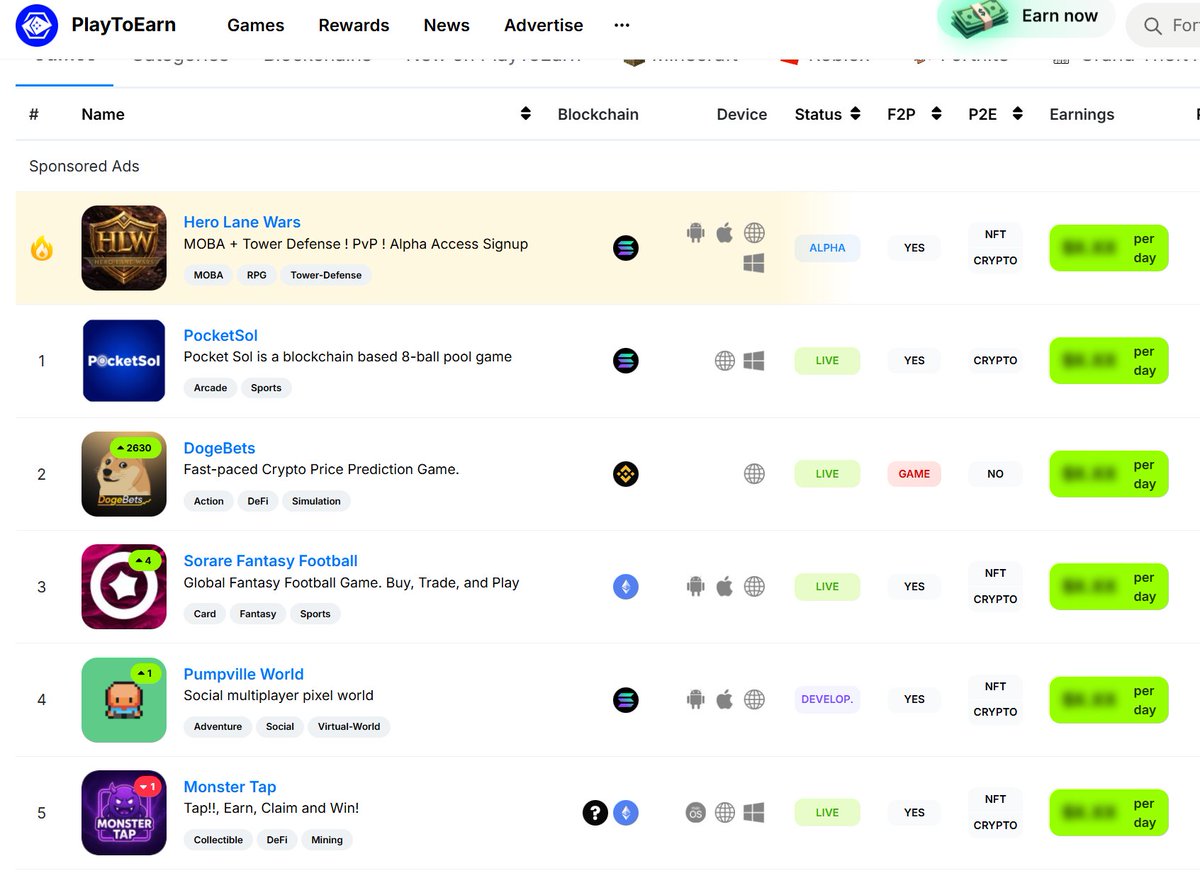Click Apple icon in Sorare row
The width and height of the screenshot is (1200, 878).
point(725,587)
